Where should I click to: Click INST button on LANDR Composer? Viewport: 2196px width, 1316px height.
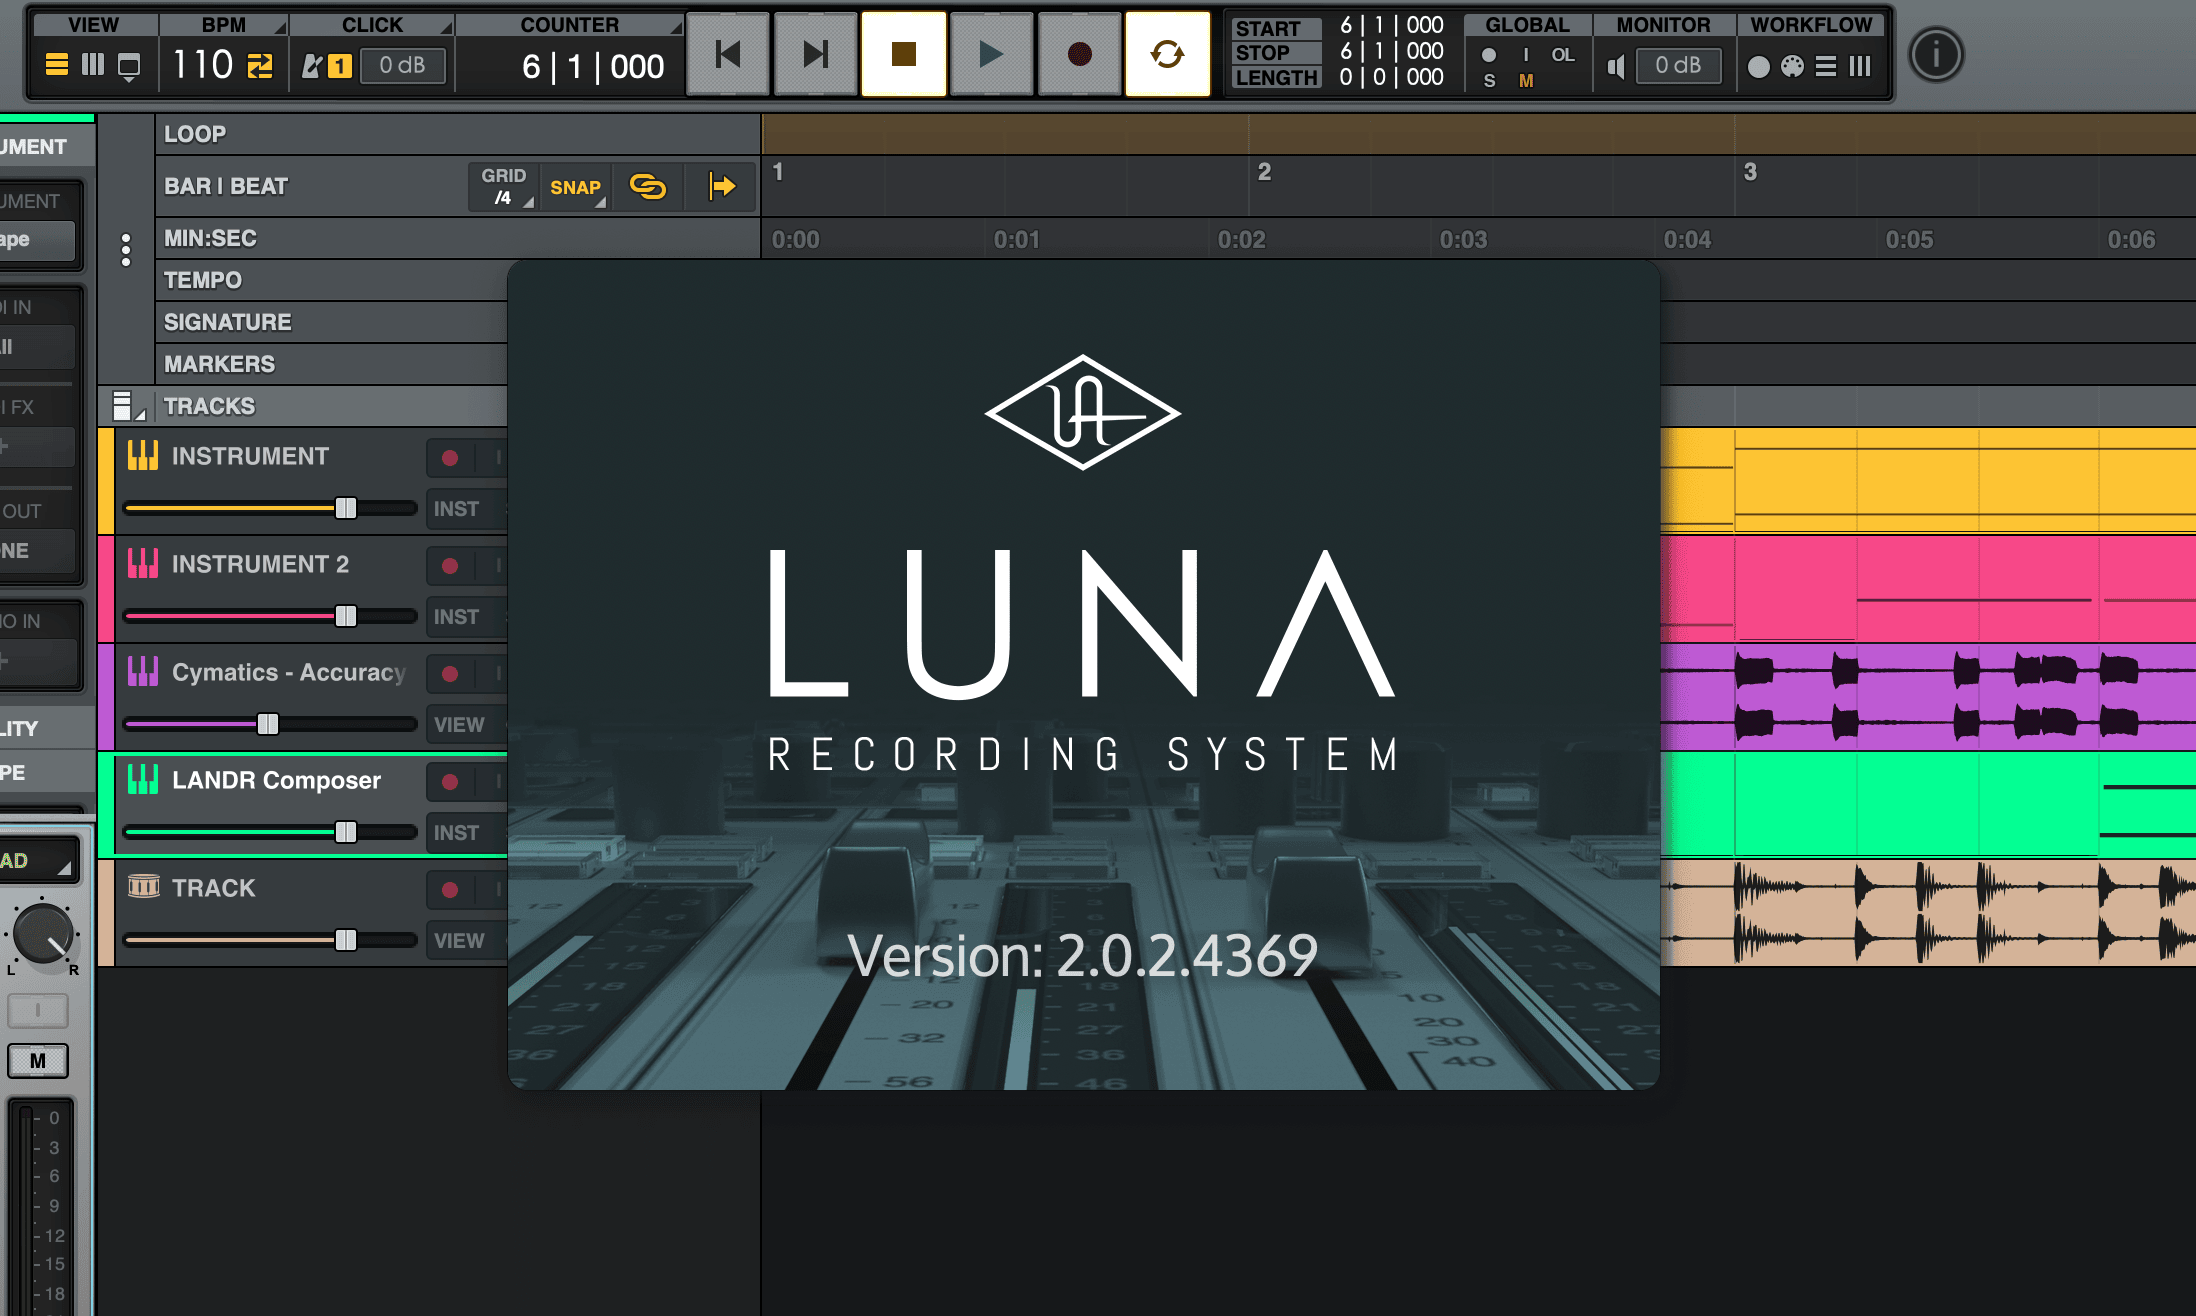point(457,833)
